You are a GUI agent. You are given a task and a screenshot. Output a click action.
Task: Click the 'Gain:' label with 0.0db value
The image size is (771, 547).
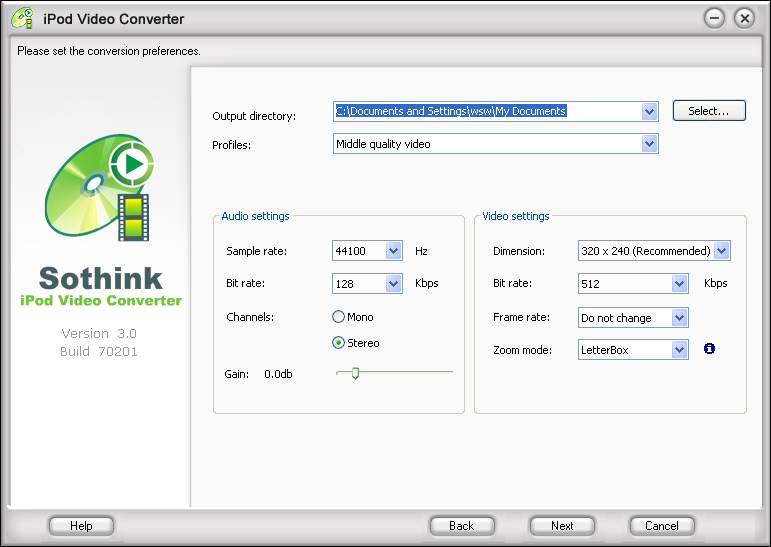tap(258, 374)
